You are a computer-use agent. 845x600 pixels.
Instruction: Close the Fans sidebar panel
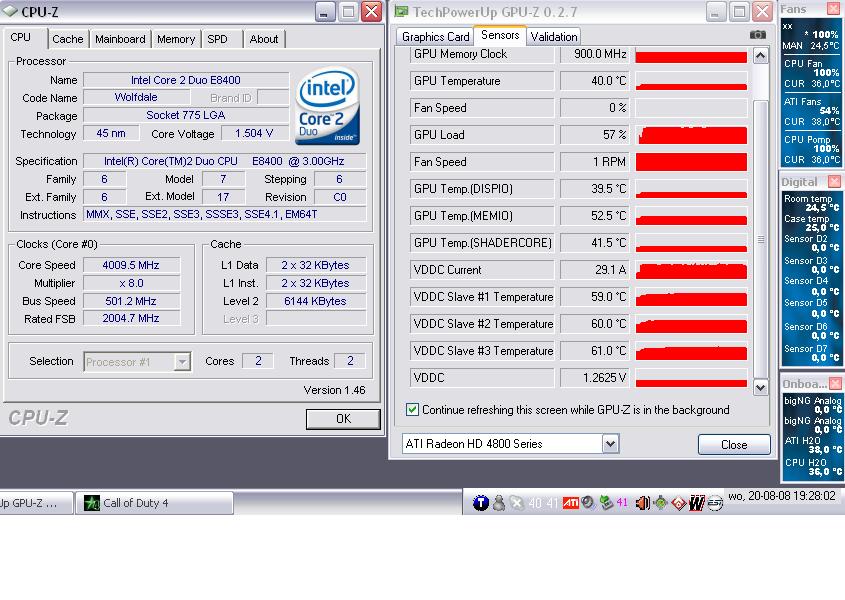pos(834,9)
